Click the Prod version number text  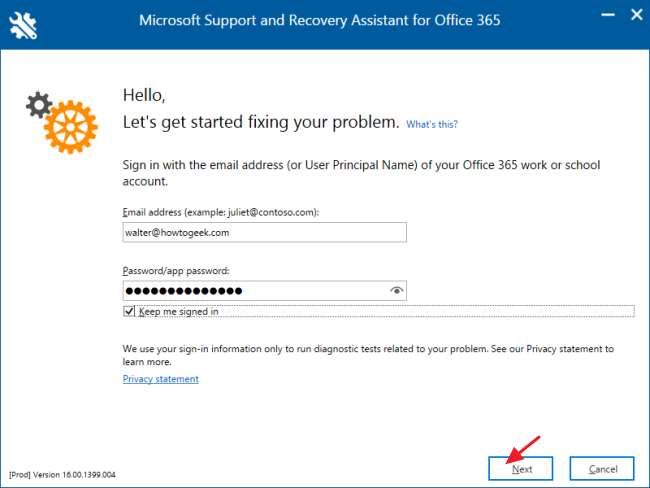click(x=62, y=474)
